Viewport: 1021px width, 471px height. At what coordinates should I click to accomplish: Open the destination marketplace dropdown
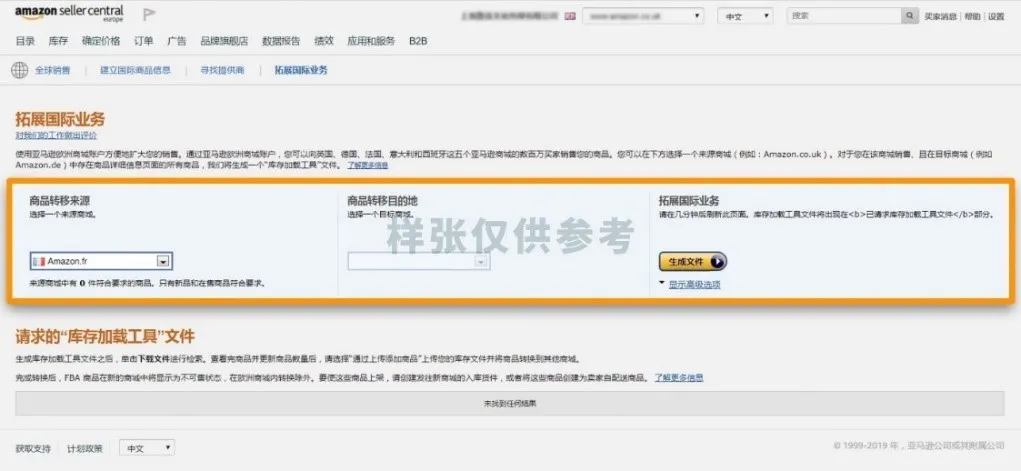click(x=419, y=261)
